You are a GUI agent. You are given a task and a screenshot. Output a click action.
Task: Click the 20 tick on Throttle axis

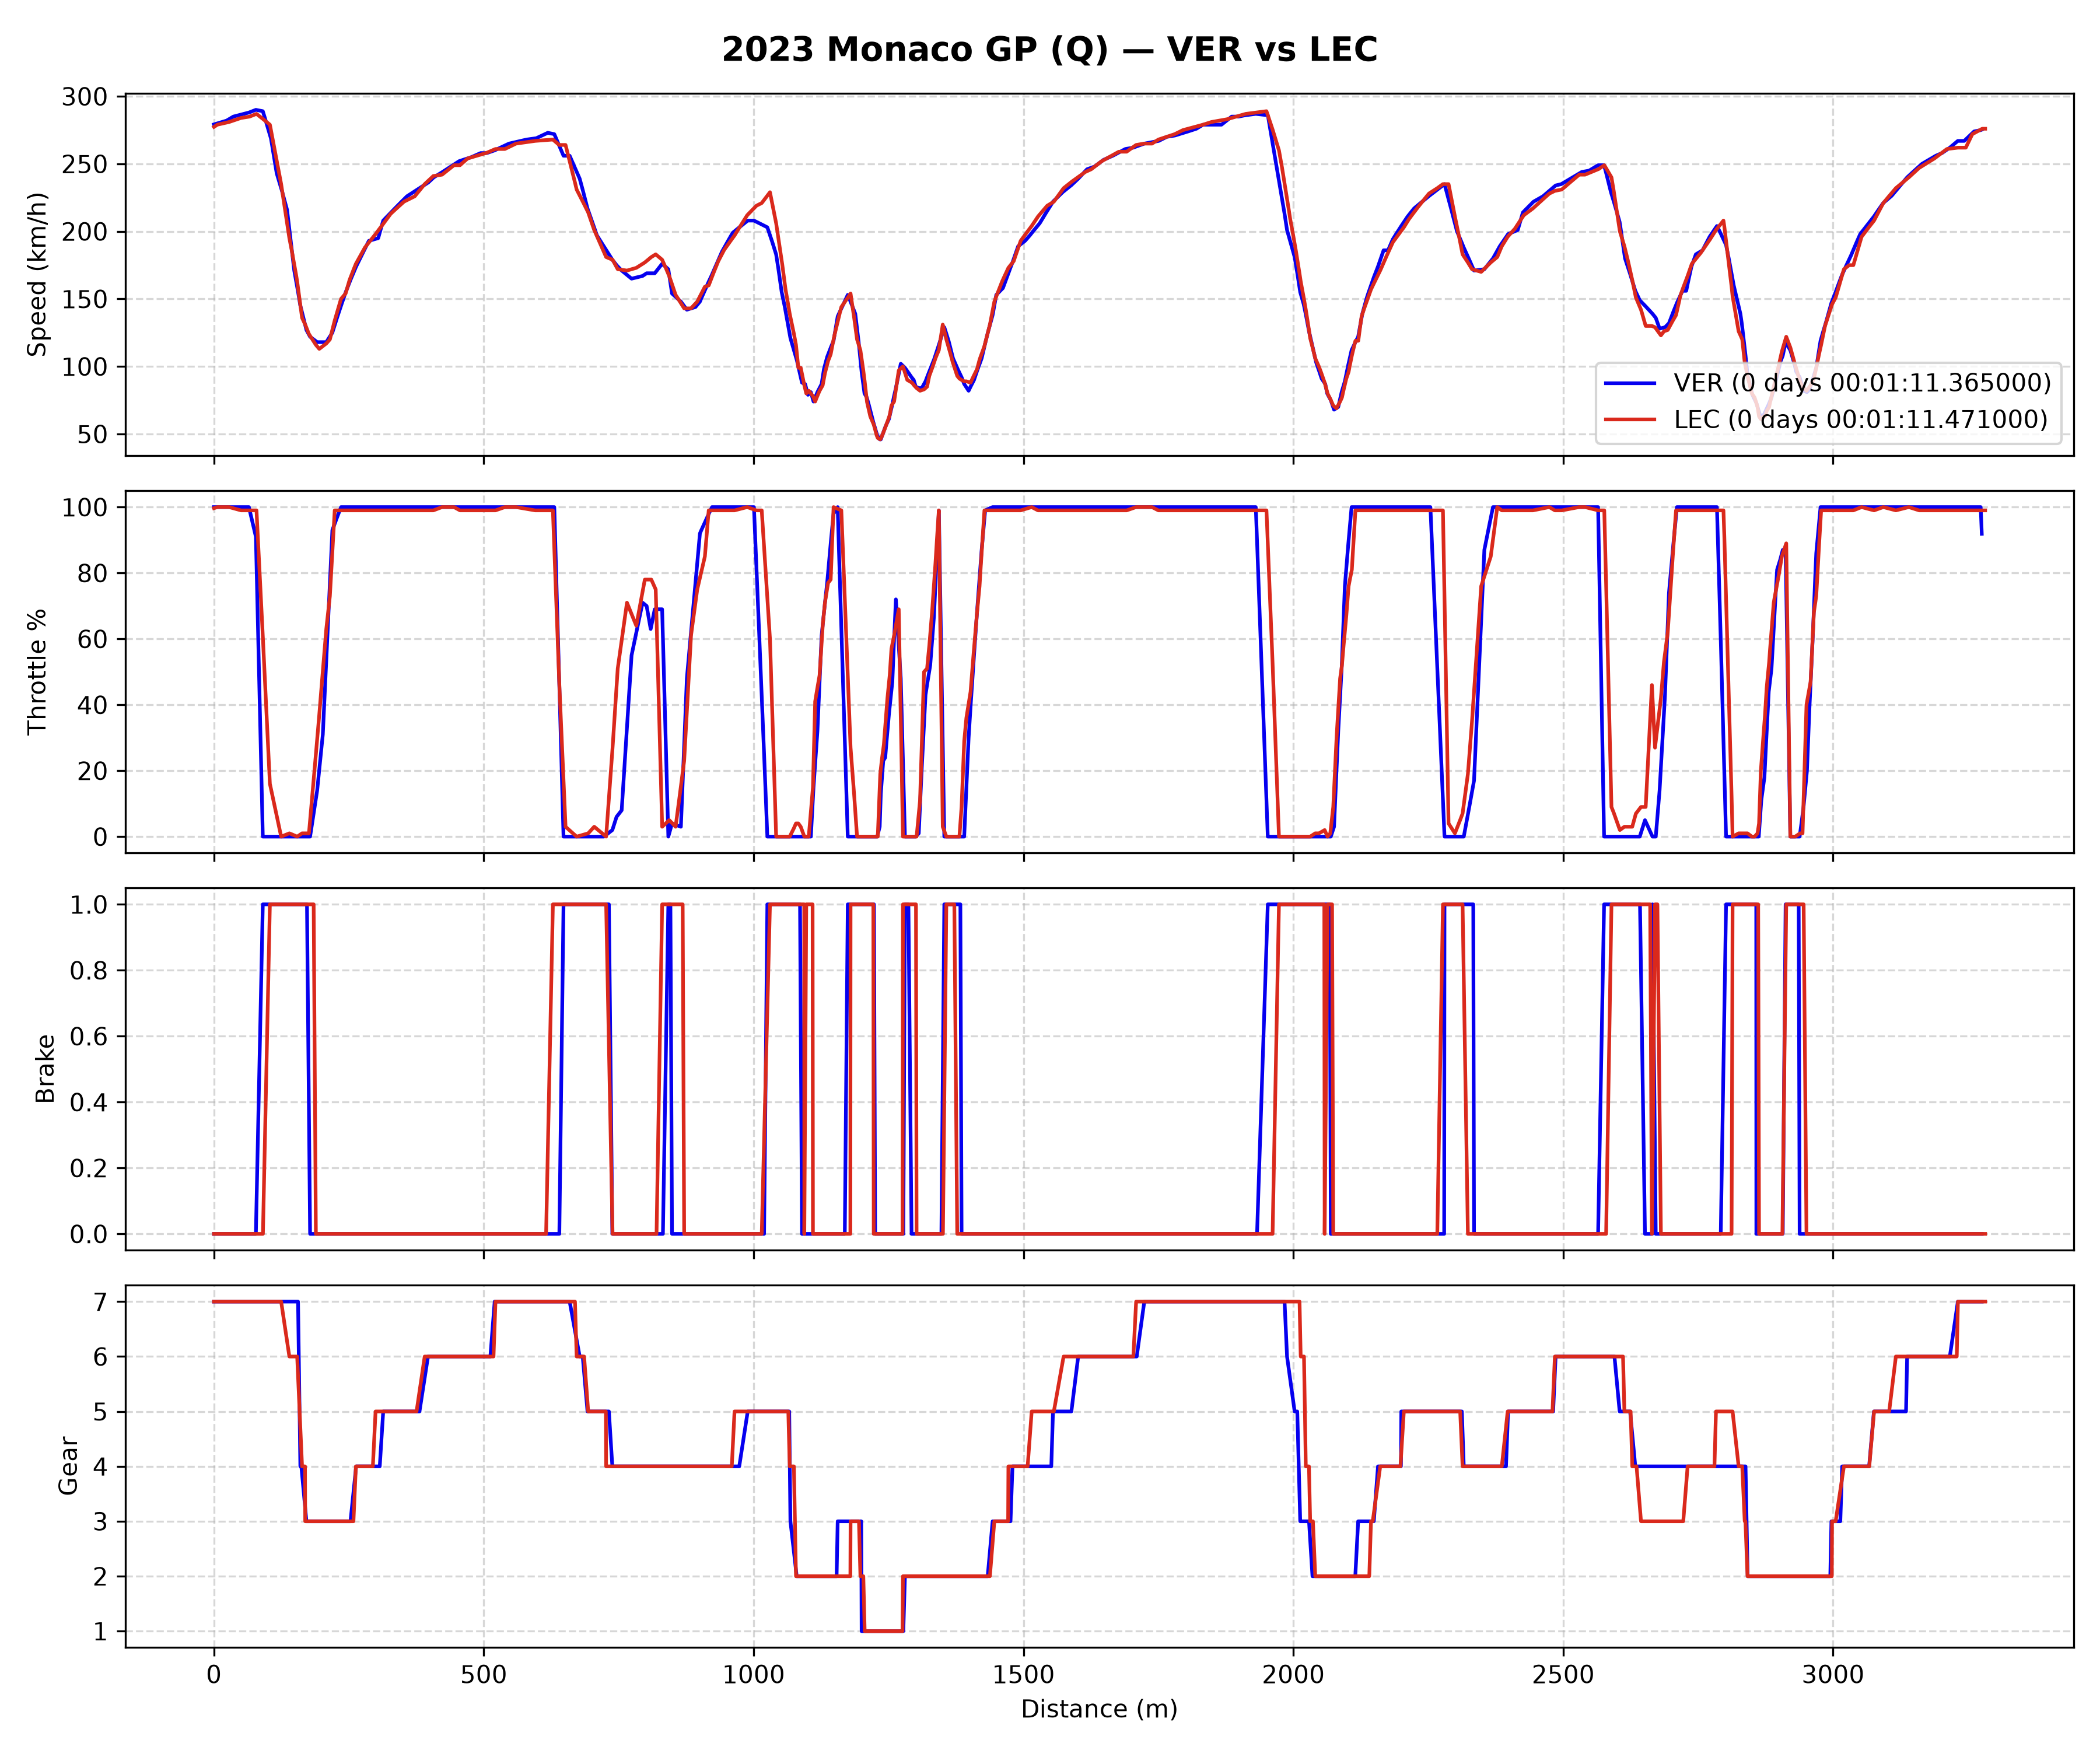coord(93,772)
